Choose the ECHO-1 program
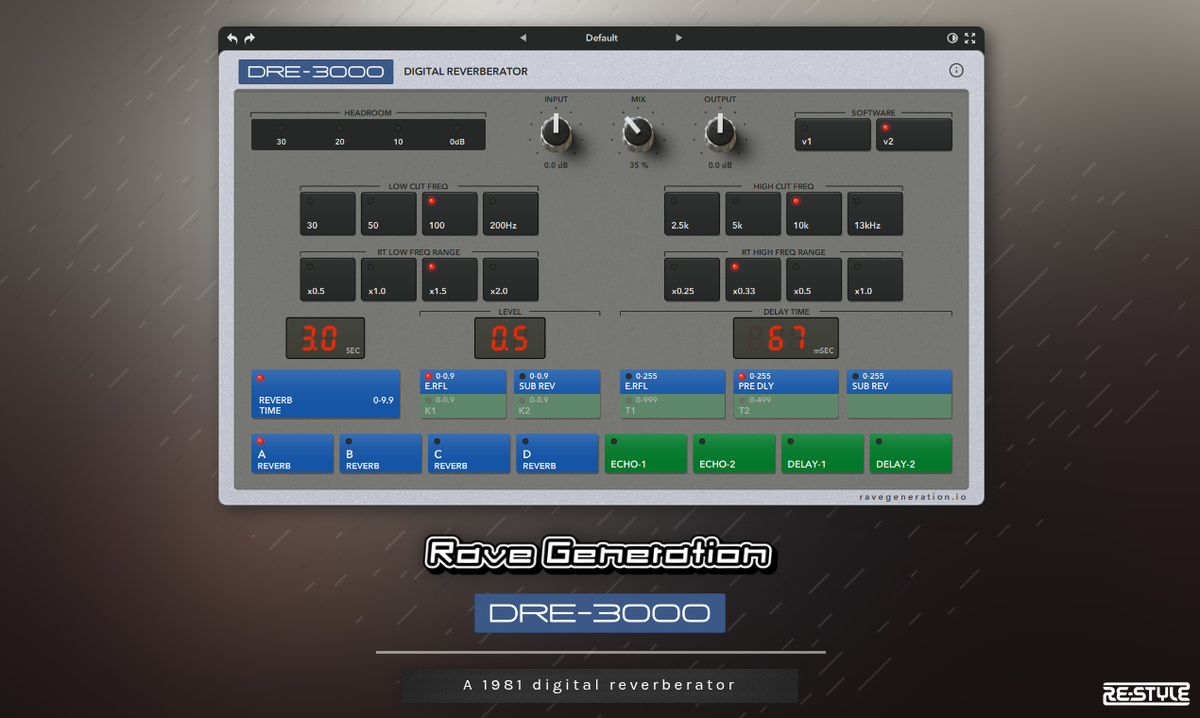Viewport: 1200px width, 718px height. [x=646, y=454]
